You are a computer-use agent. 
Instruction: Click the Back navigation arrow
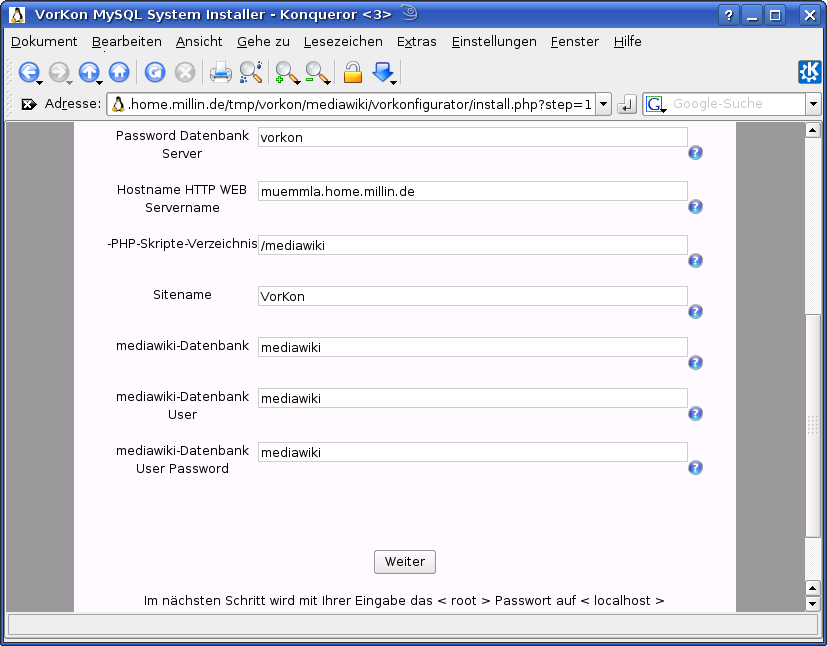tap(29, 72)
